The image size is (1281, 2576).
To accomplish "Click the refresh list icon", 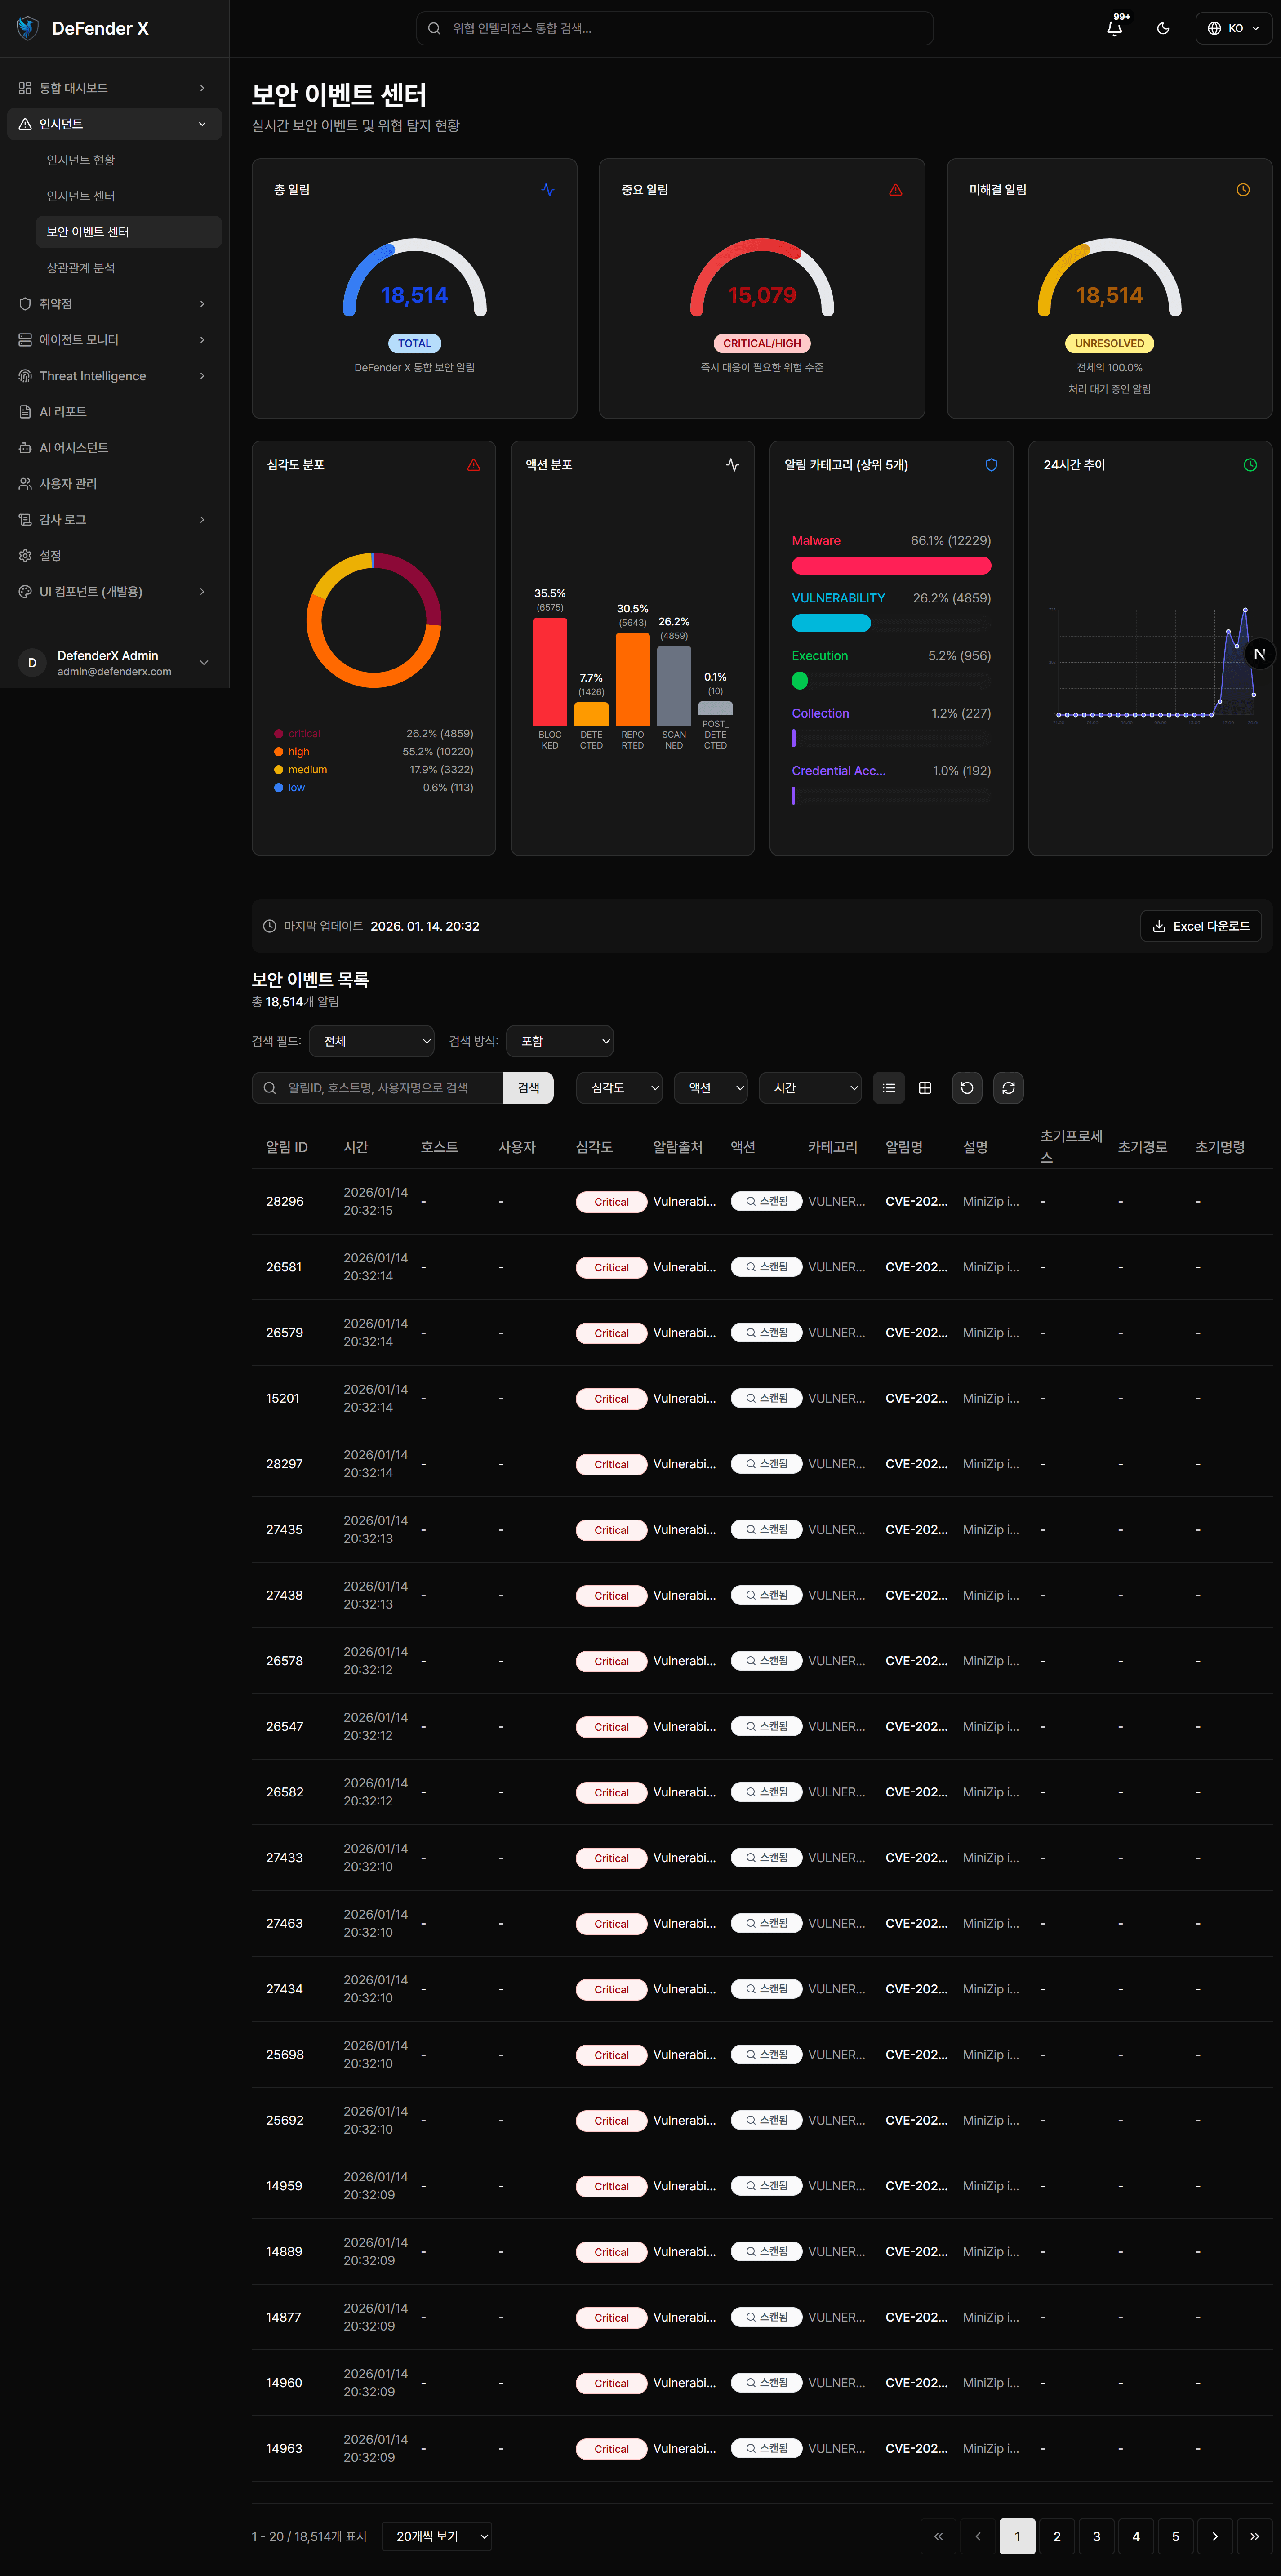I will pyautogui.click(x=1008, y=1088).
